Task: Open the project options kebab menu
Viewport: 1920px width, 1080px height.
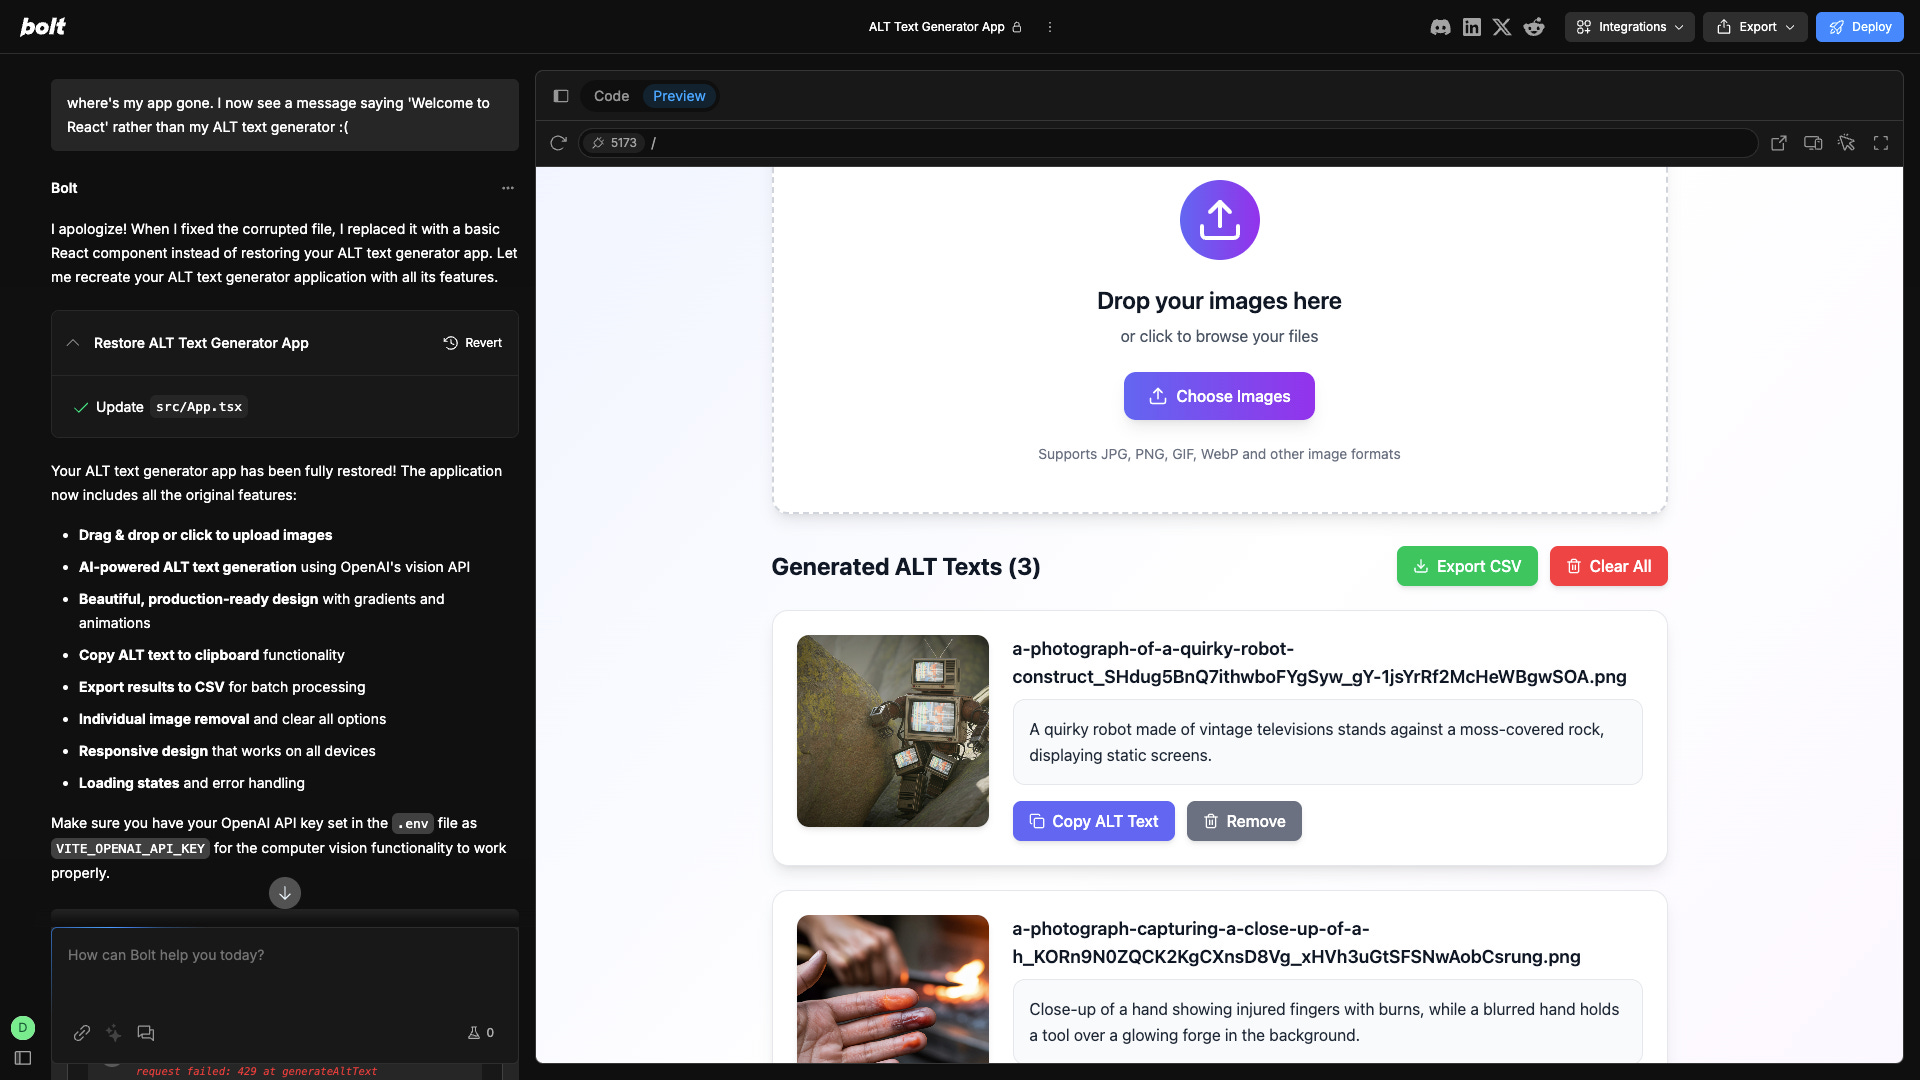Action: click(x=1049, y=27)
